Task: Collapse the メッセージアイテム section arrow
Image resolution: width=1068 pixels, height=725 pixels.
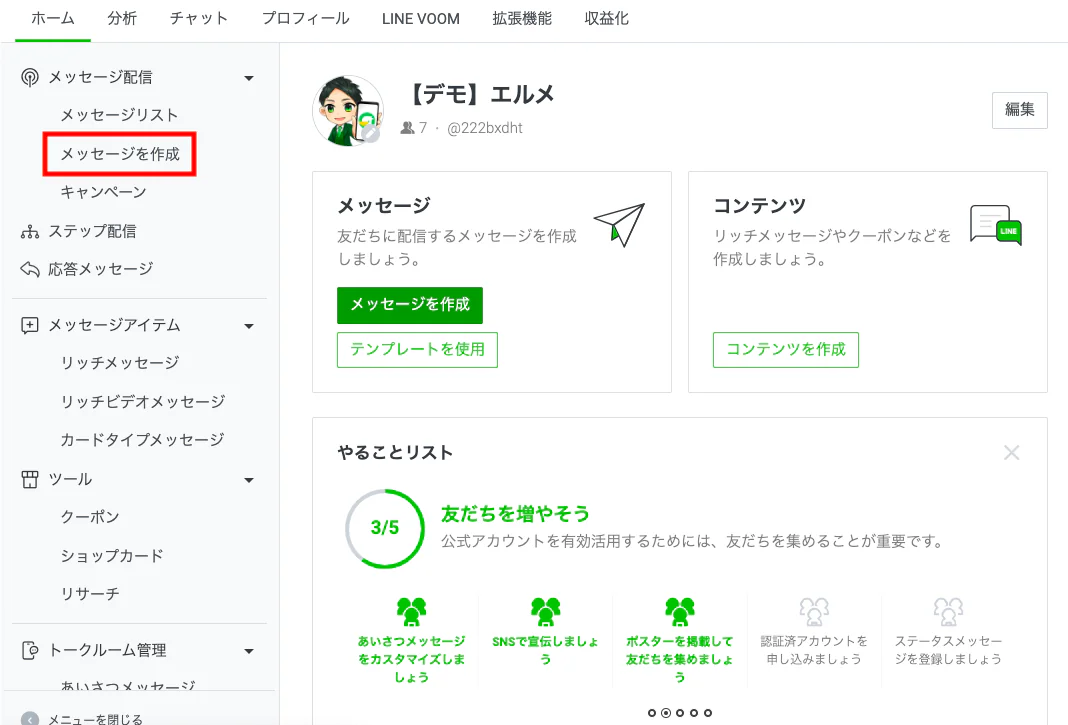Action: [x=249, y=326]
